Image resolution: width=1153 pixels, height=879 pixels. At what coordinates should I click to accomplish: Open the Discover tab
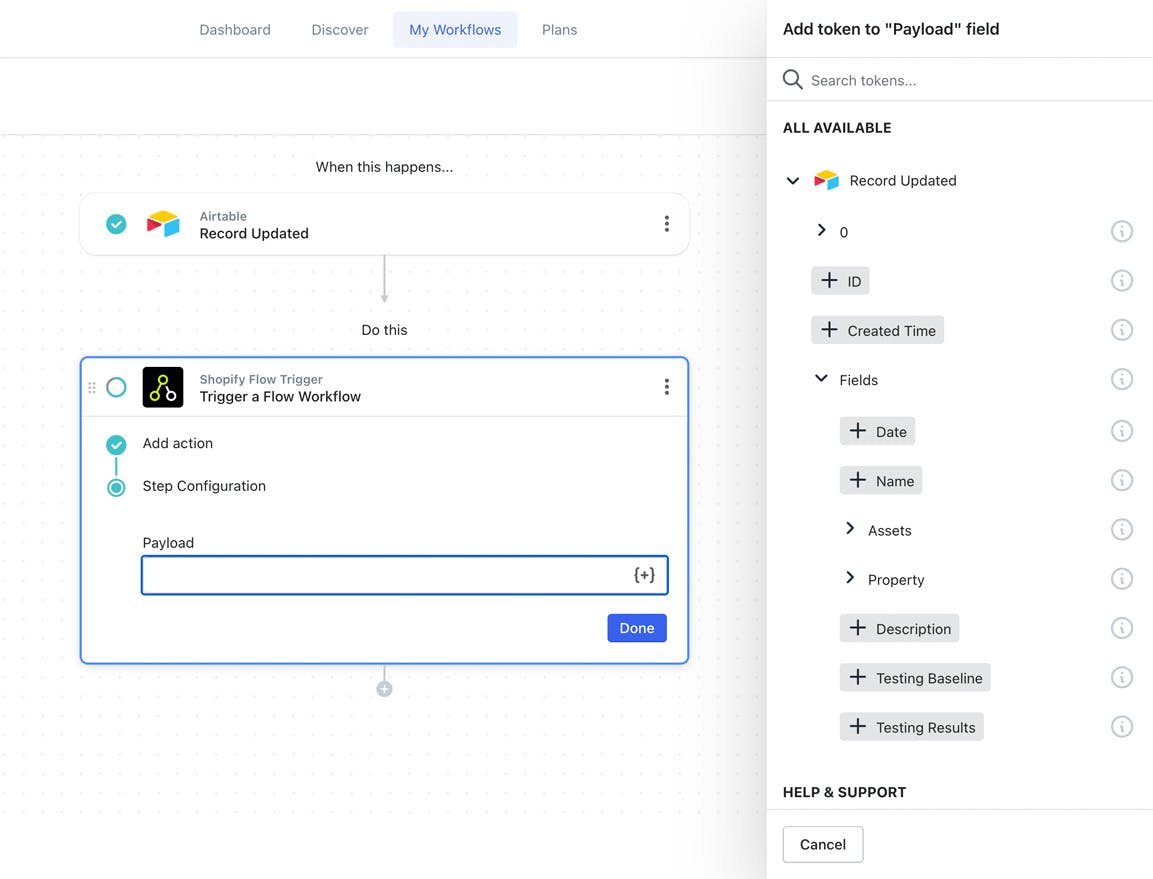(340, 29)
